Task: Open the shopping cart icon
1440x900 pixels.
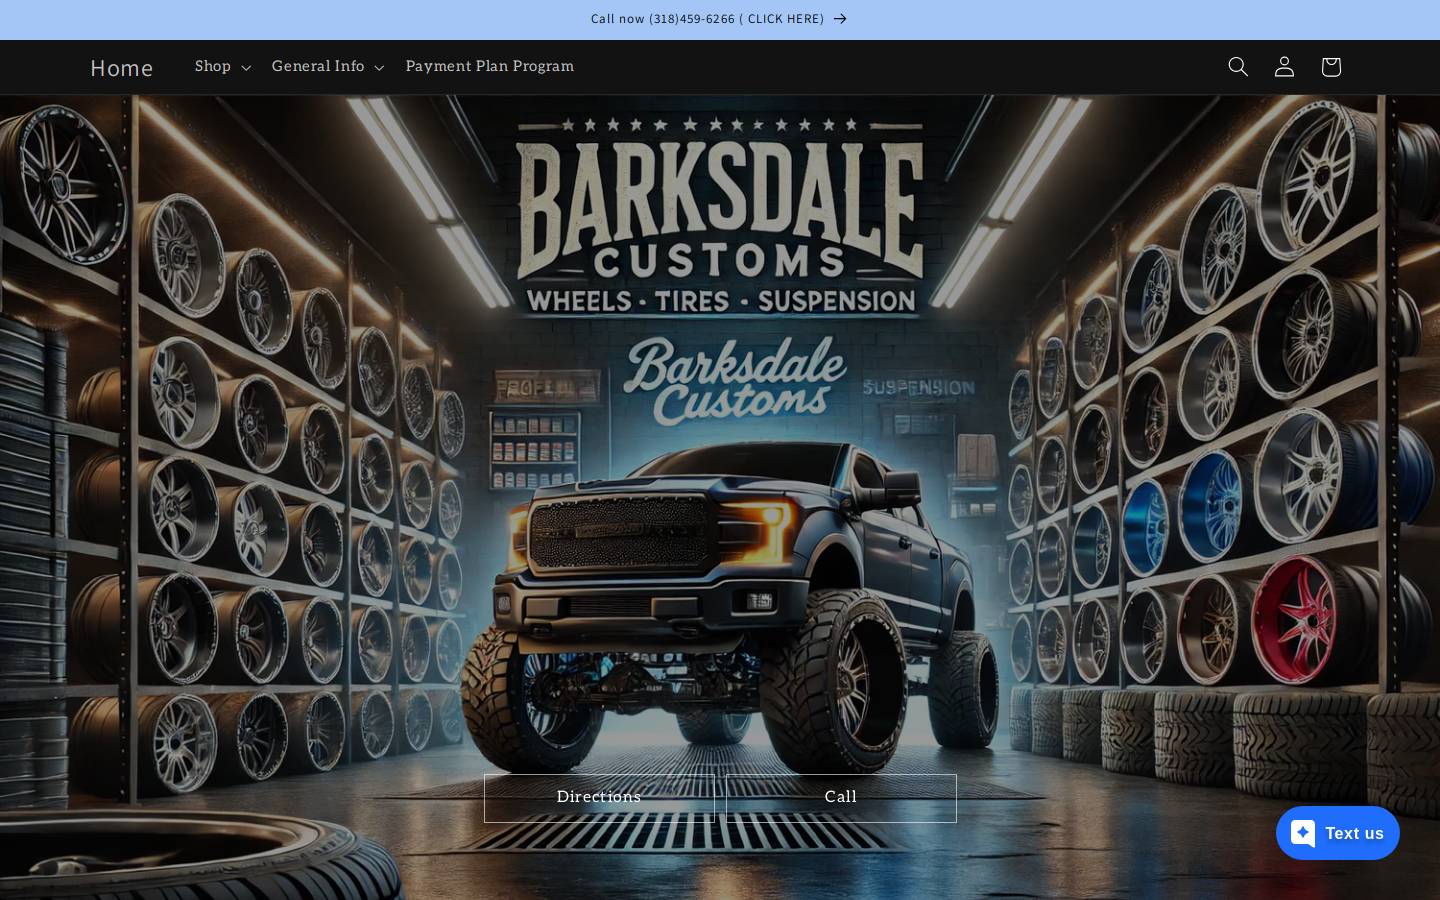Action: 1330,67
